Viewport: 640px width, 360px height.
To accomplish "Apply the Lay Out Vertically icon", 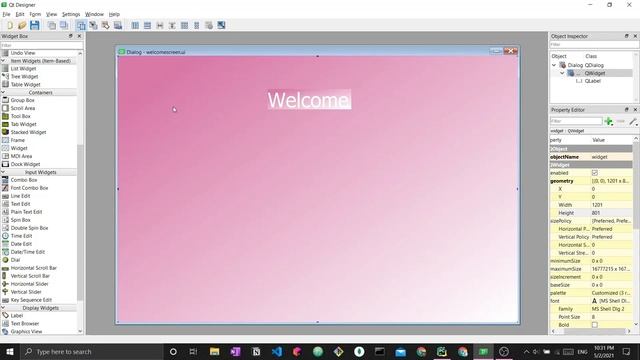I will (x=147, y=25).
